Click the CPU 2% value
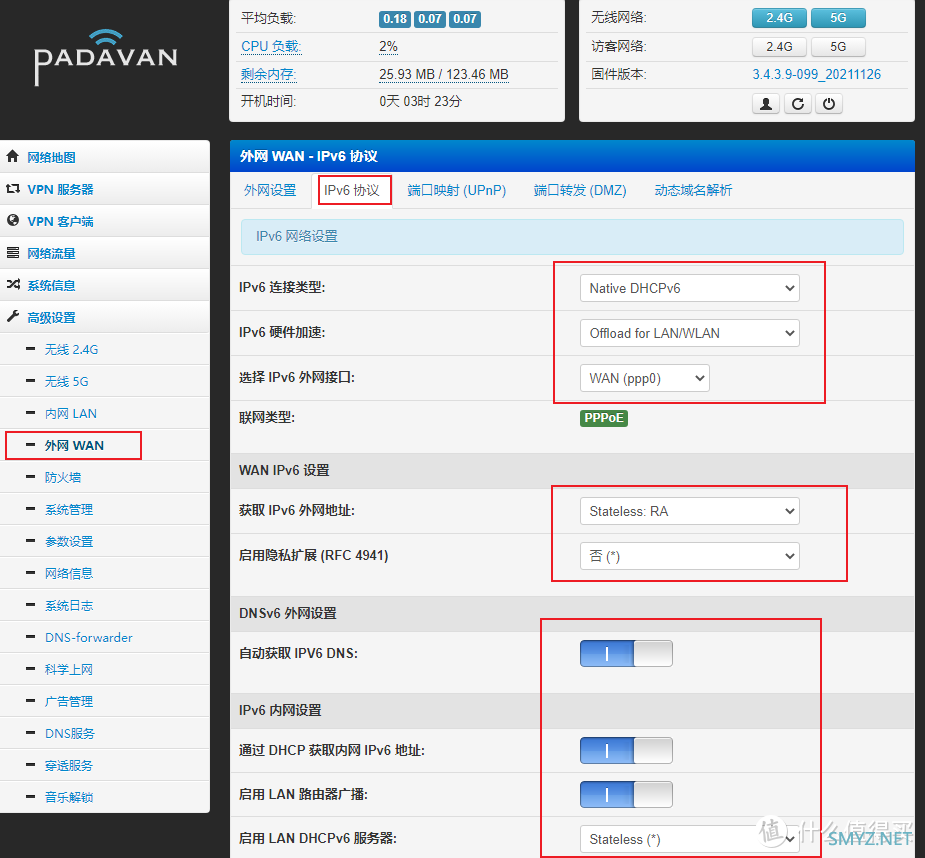925x858 pixels. point(388,46)
